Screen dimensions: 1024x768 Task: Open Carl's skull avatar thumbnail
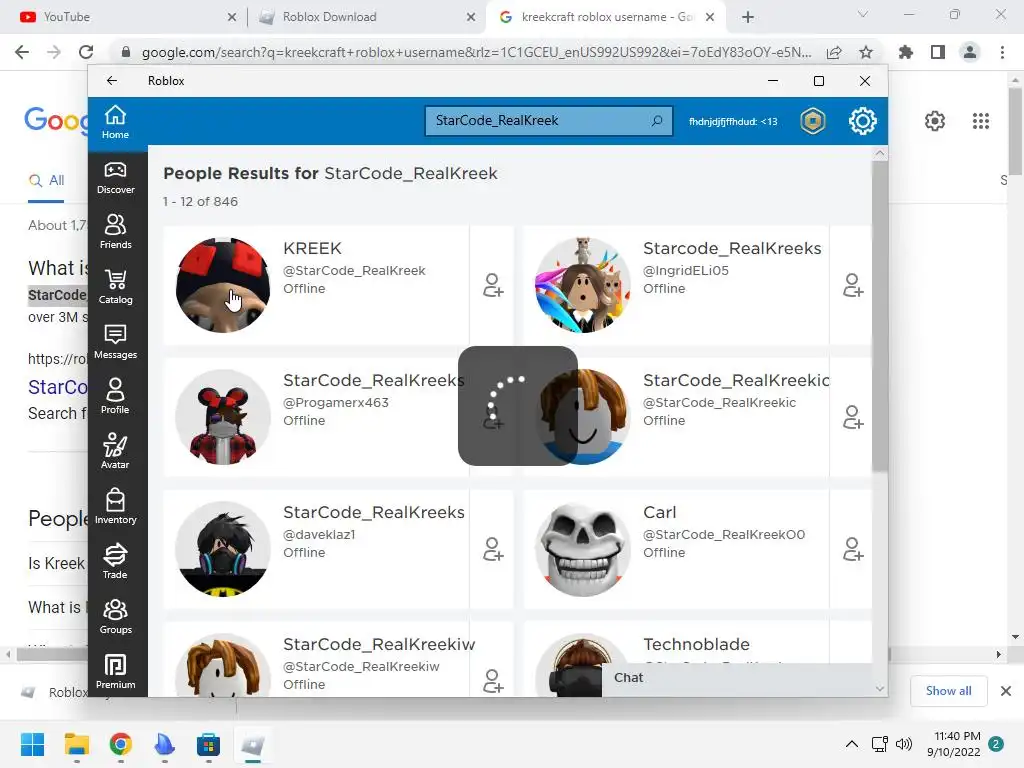pyautogui.click(x=583, y=549)
